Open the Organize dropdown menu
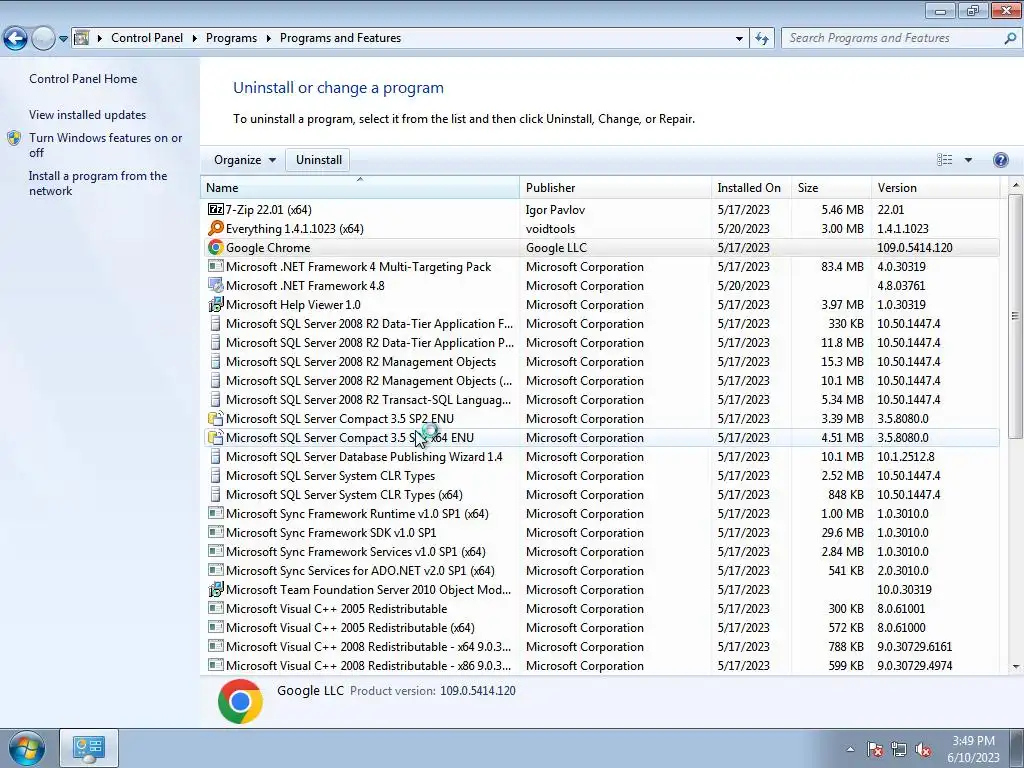Viewport: 1024px width, 768px height. [245, 160]
